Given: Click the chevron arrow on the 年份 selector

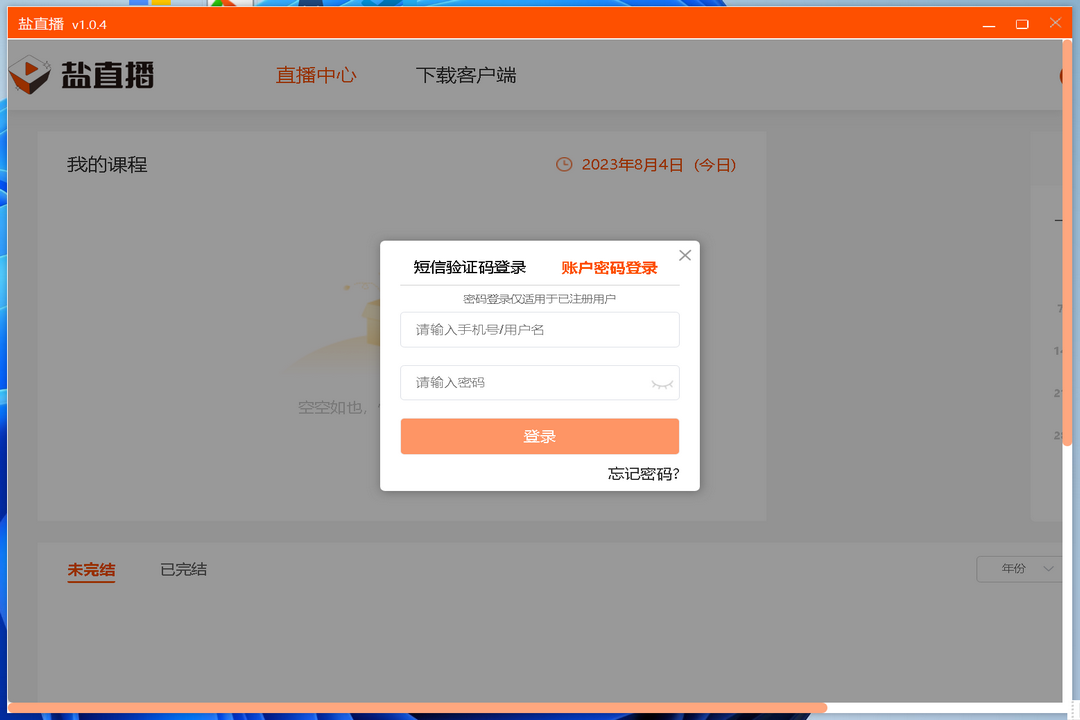Looking at the screenshot, I should (x=1049, y=568).
